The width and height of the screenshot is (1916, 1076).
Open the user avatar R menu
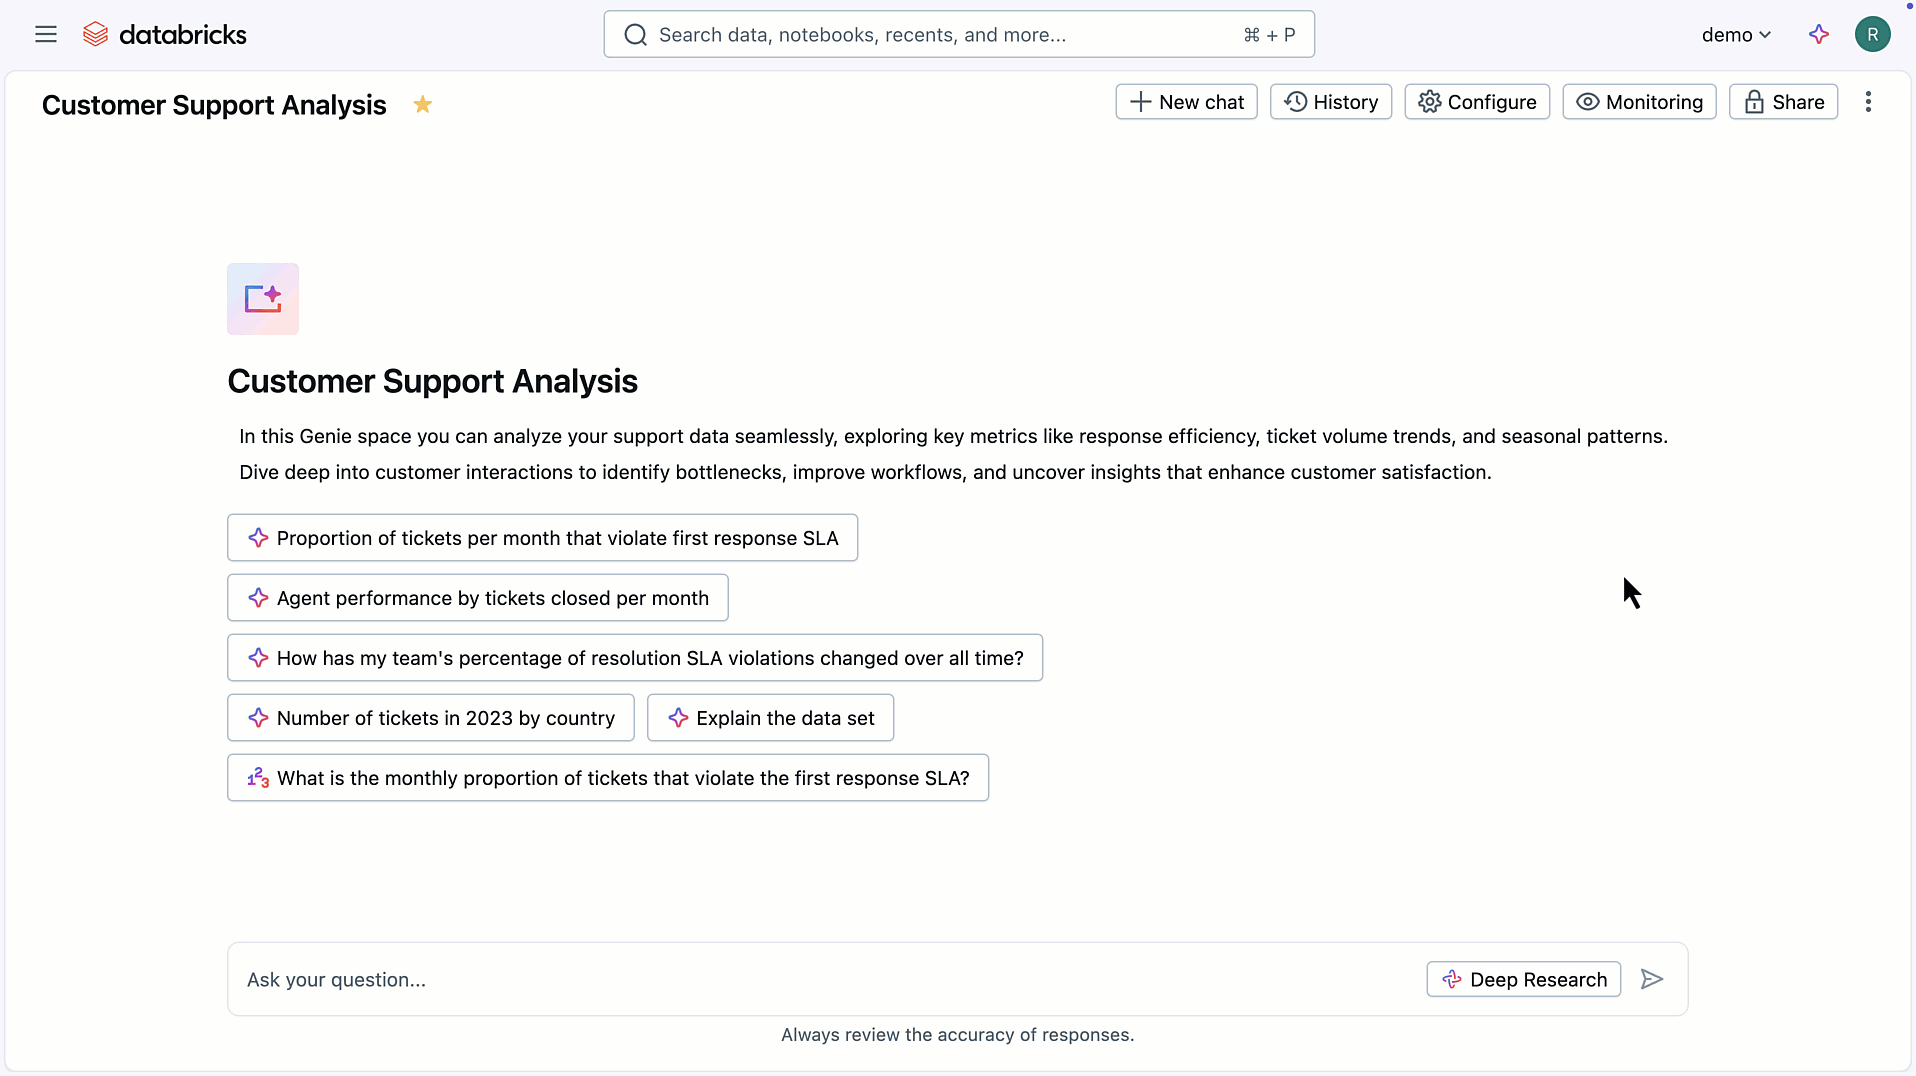click(1872, 35)
